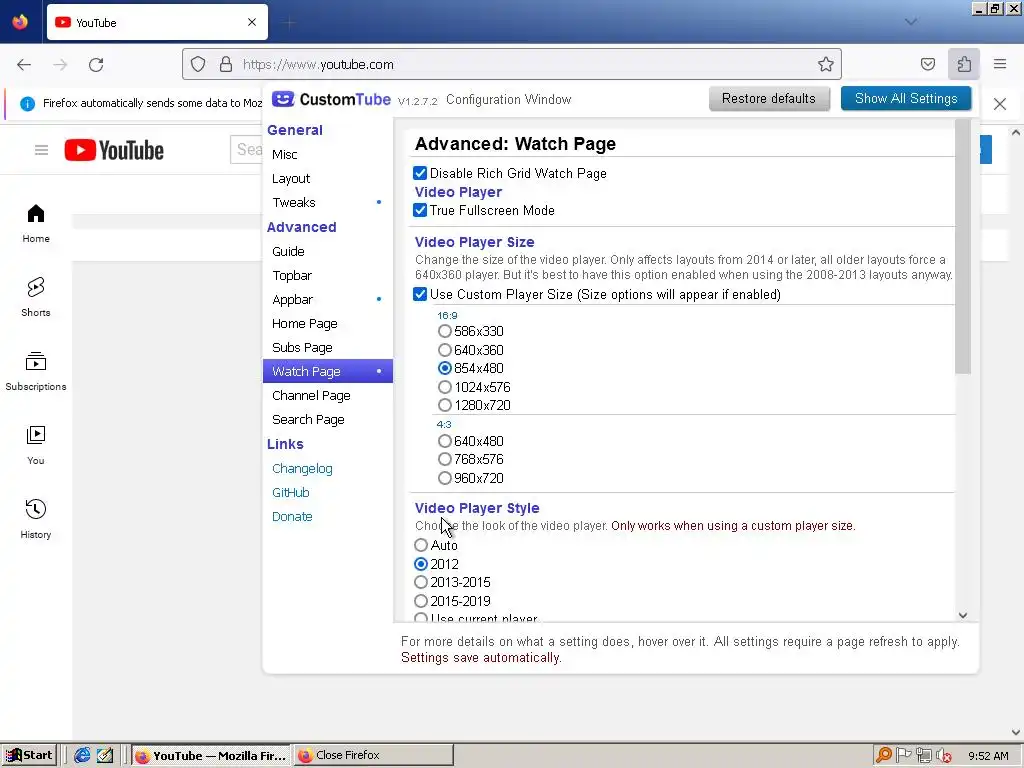Open tracking protection shield icon
Image resolution: width=1024 pixels, height=768 pixels.
point(198,64)
